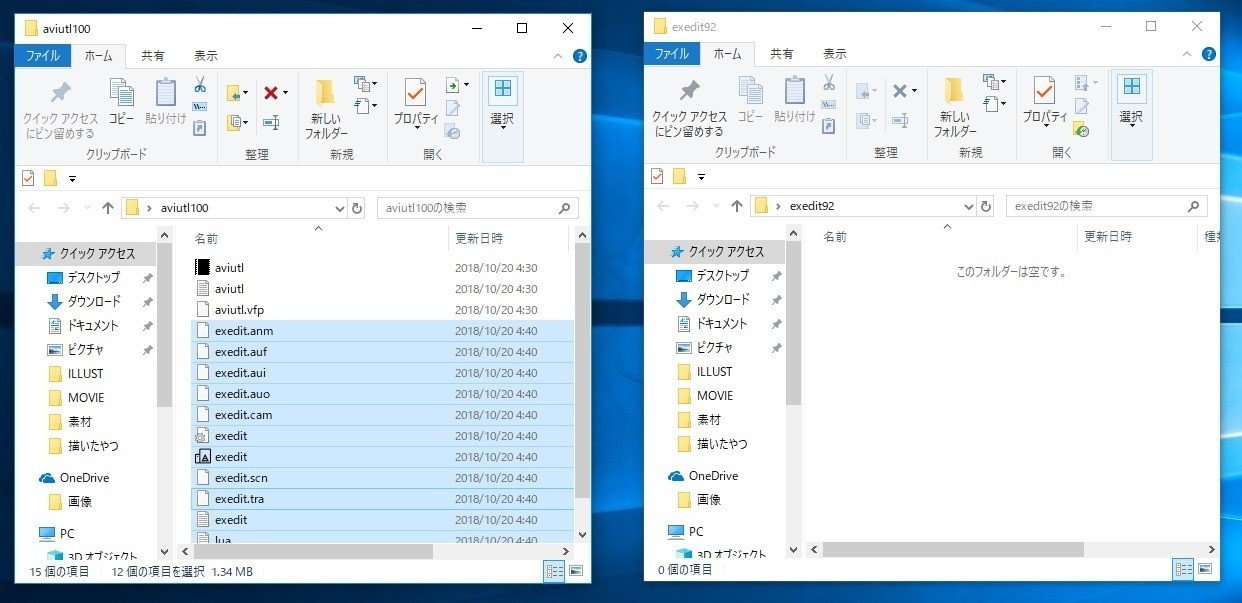Select exedit.auo file
1242x603 pixels.
tap(382, 394)
